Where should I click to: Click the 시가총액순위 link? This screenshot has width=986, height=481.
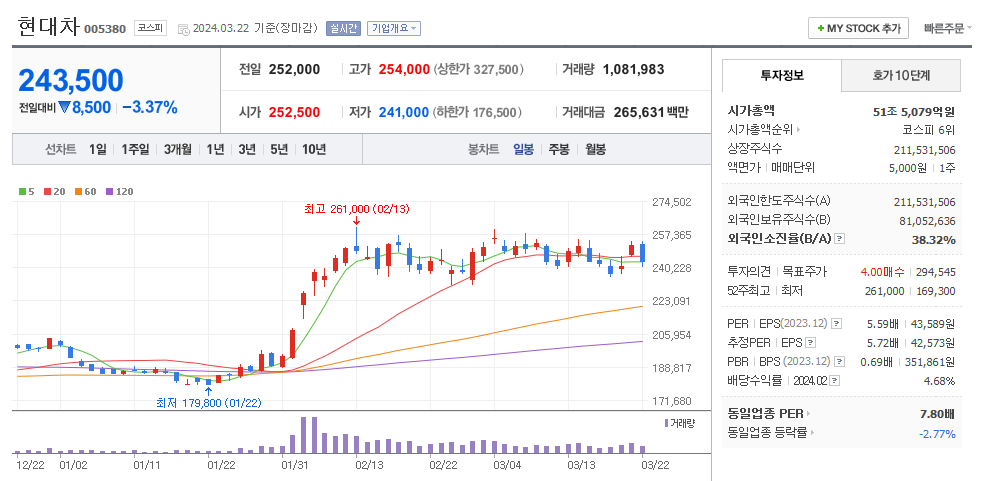pyautogui.click(x=760, y=130)
